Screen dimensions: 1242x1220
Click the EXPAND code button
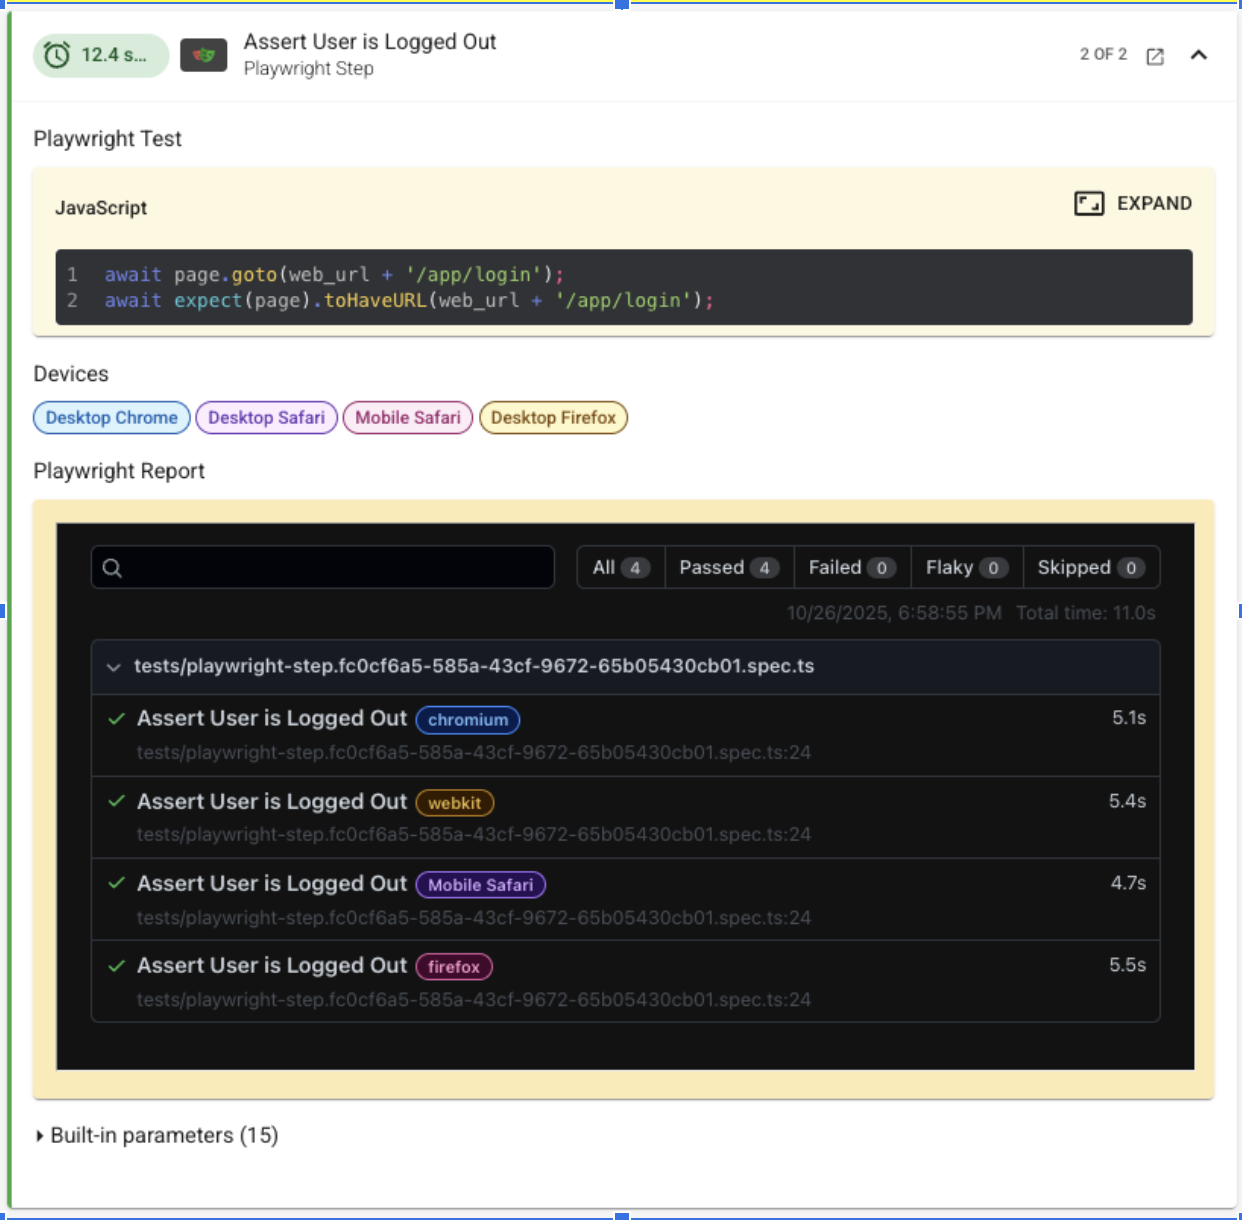1133,203
